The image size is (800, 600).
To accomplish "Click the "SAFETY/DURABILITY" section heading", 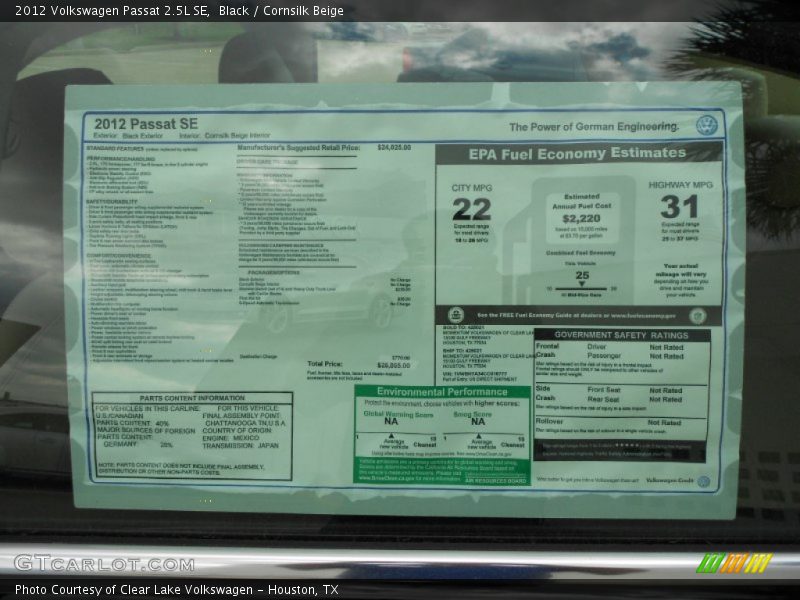I will click(x=112, y=202).
